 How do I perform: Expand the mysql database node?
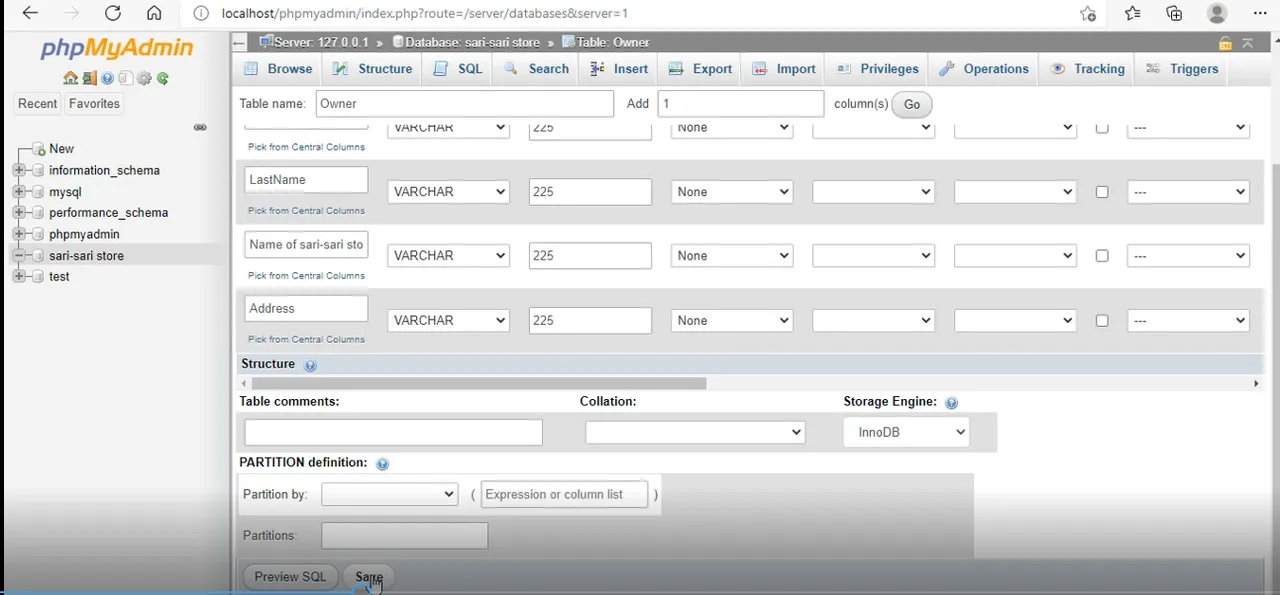point(19,192)
